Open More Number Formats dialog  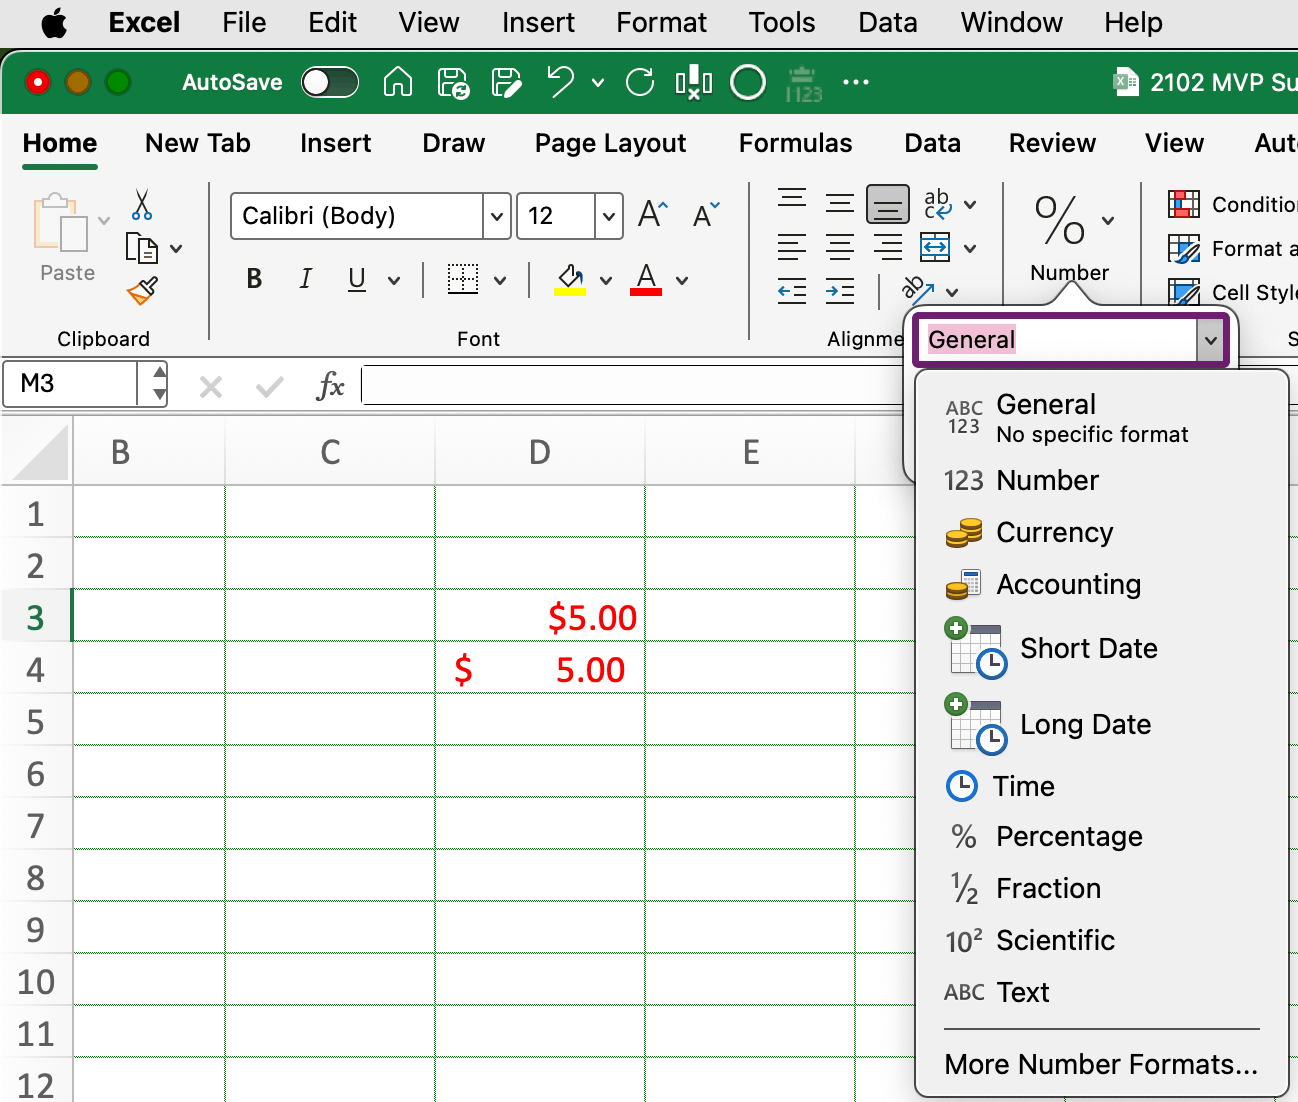pyautogui.click(x=1101, y=1065)
